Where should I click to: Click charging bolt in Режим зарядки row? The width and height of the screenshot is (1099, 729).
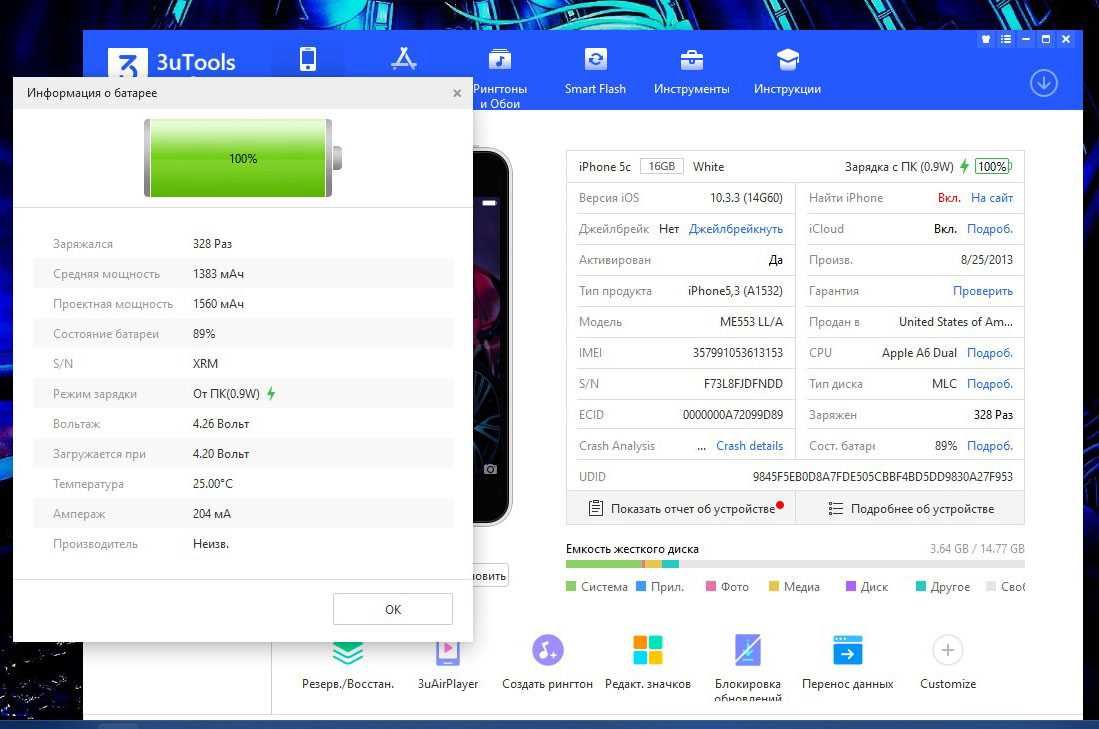[271, 393]
